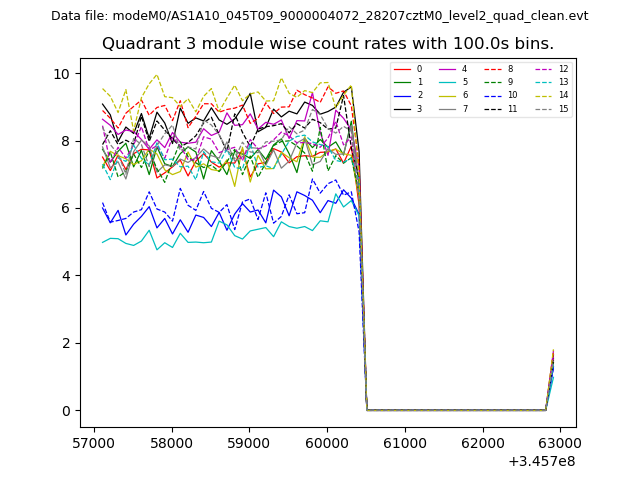Viewport: 640px width, 480px height.
Task: Click the y-axis tick label 4
Action: point(66,276)
